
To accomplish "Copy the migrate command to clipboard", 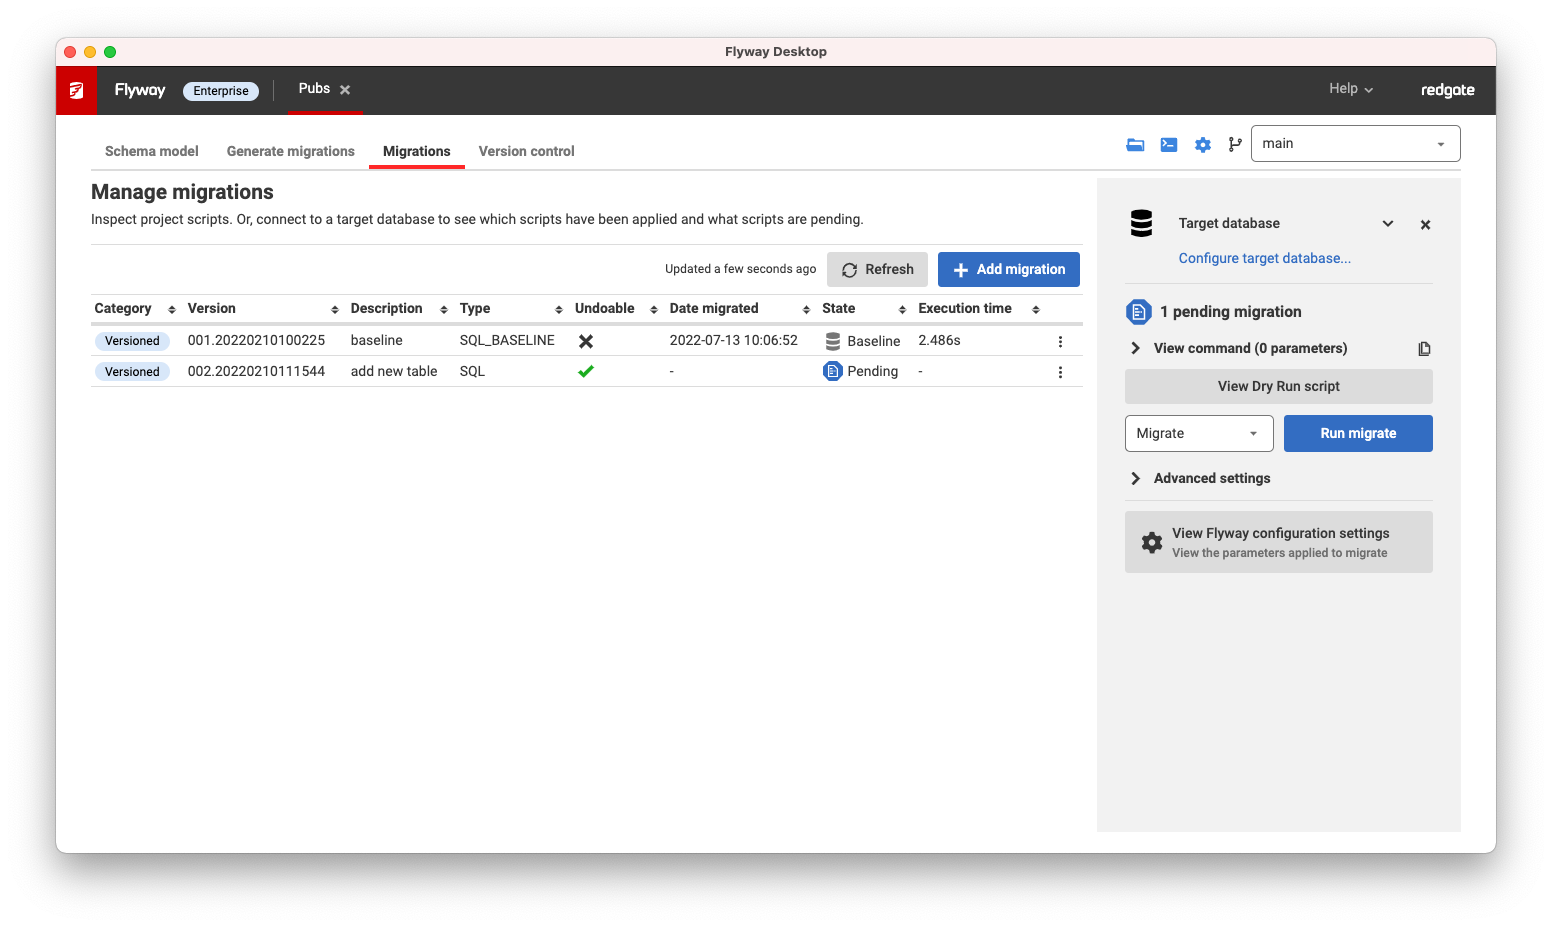I will point(1424,349).
